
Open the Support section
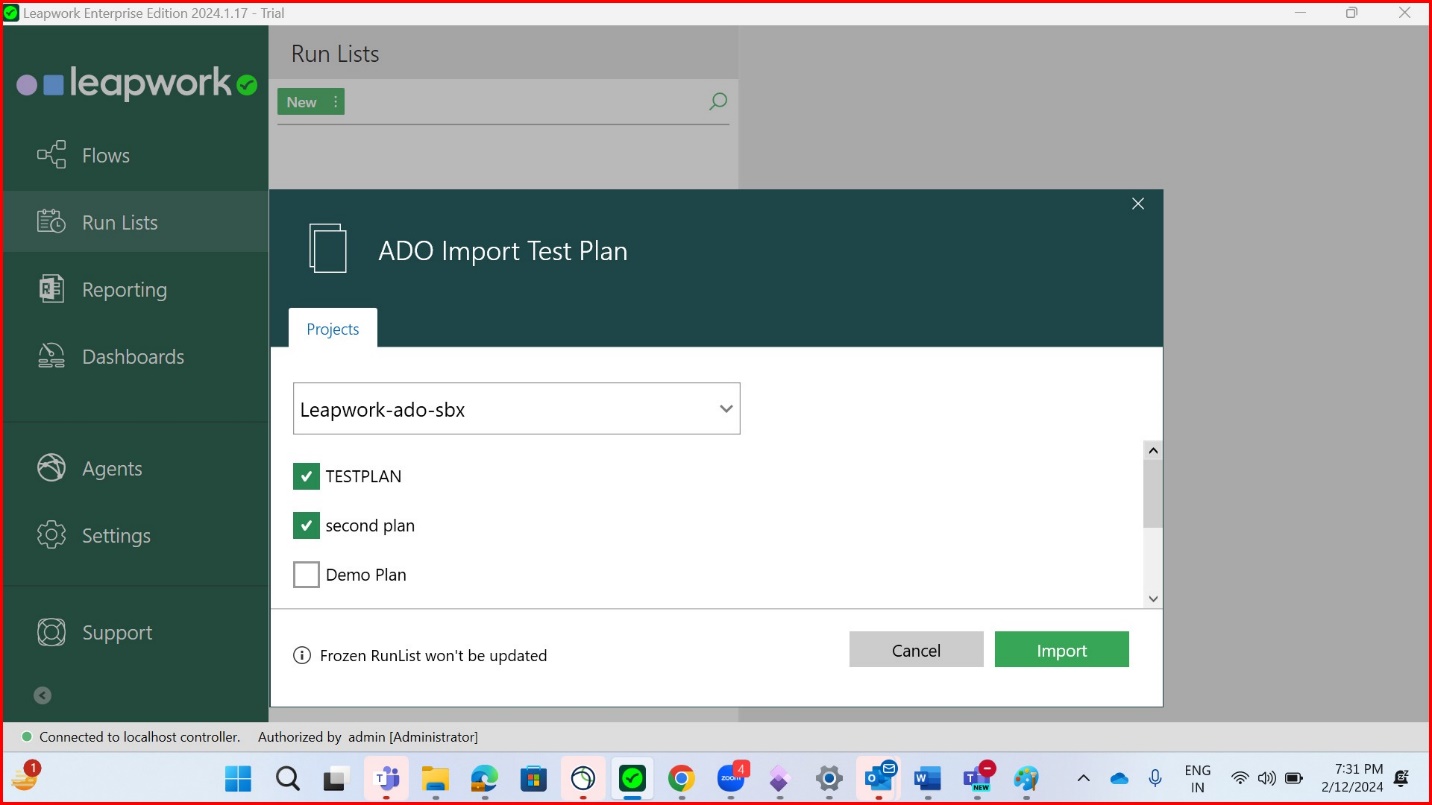[x=50, y=632]
